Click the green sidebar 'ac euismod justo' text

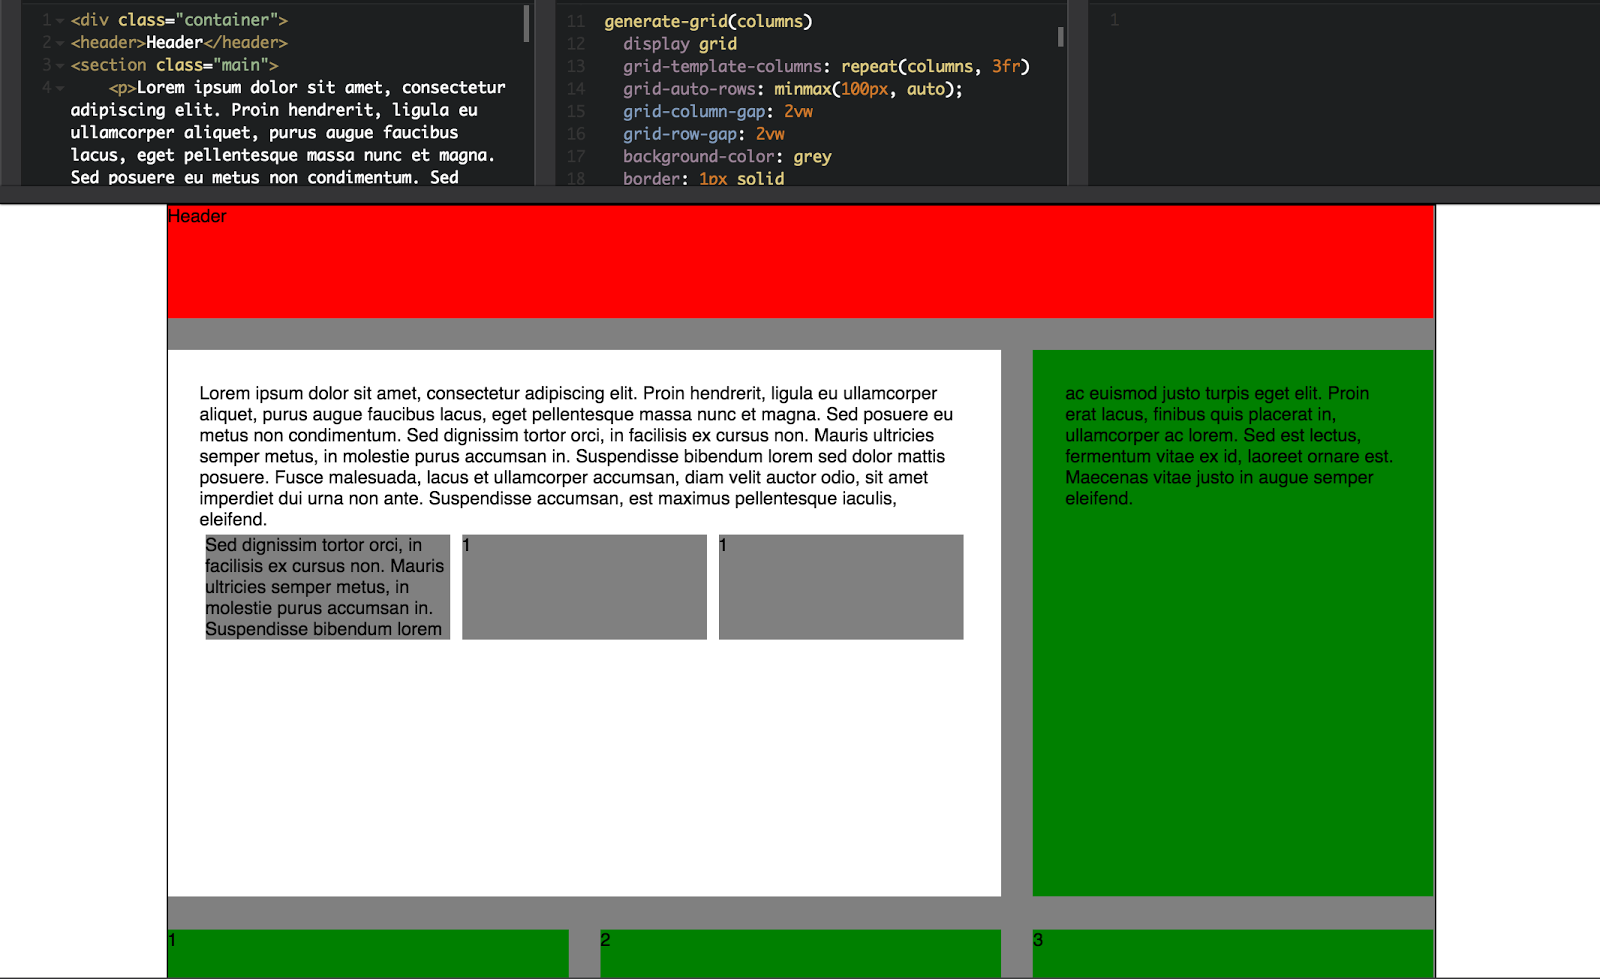click(1229, 446)
